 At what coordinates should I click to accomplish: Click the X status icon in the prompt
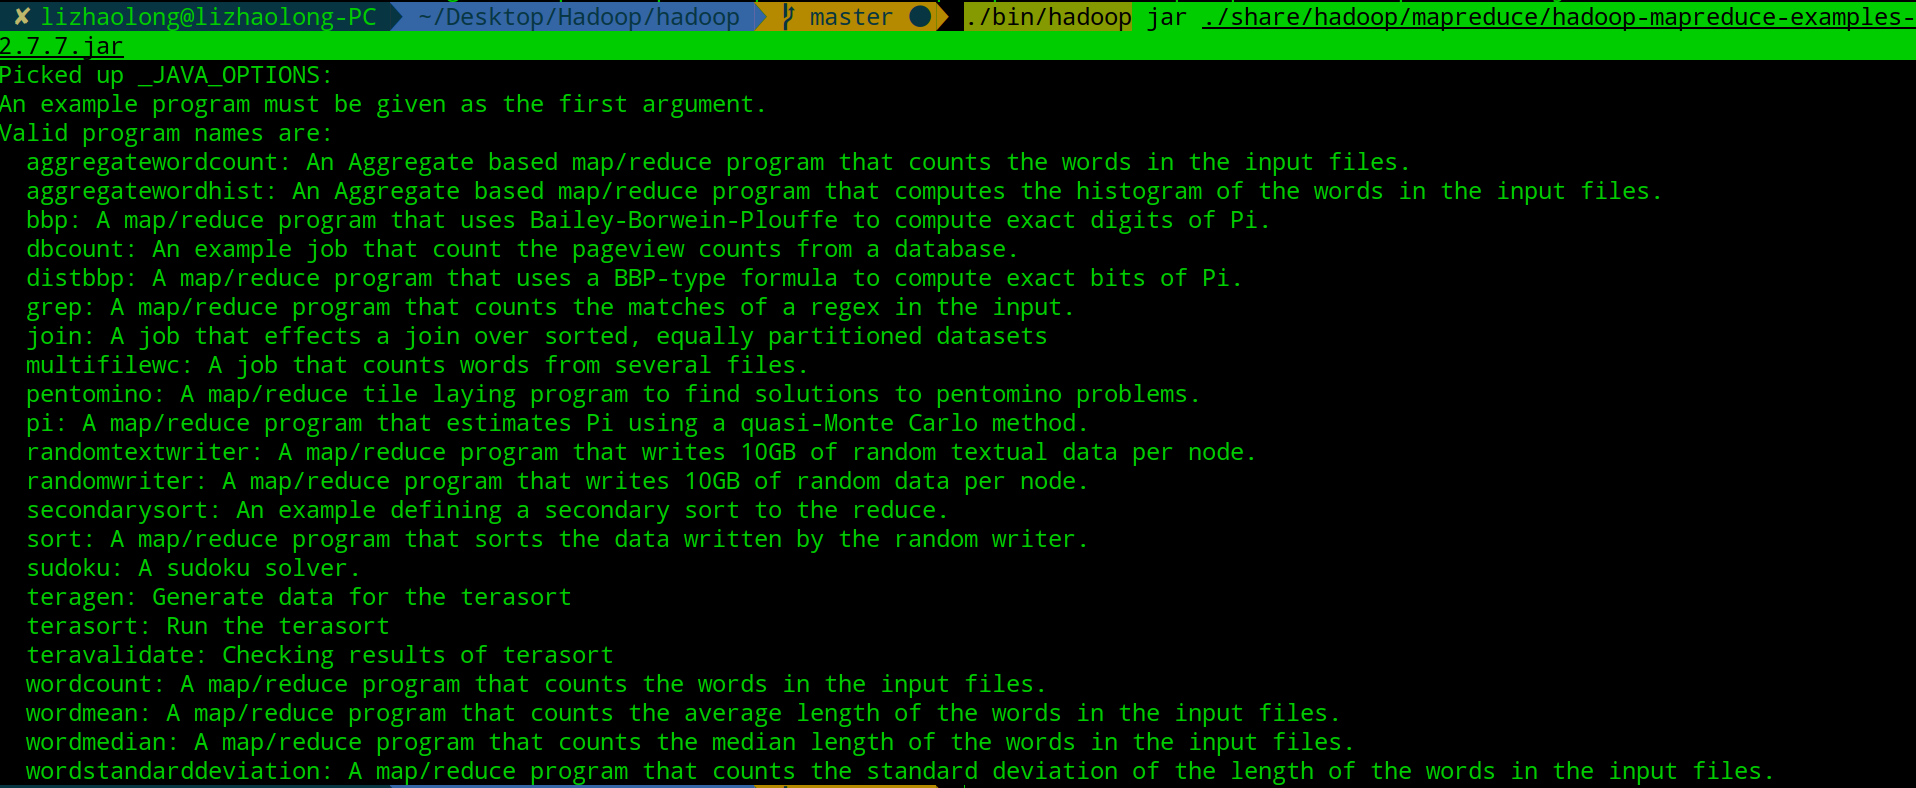coord(22,17)
